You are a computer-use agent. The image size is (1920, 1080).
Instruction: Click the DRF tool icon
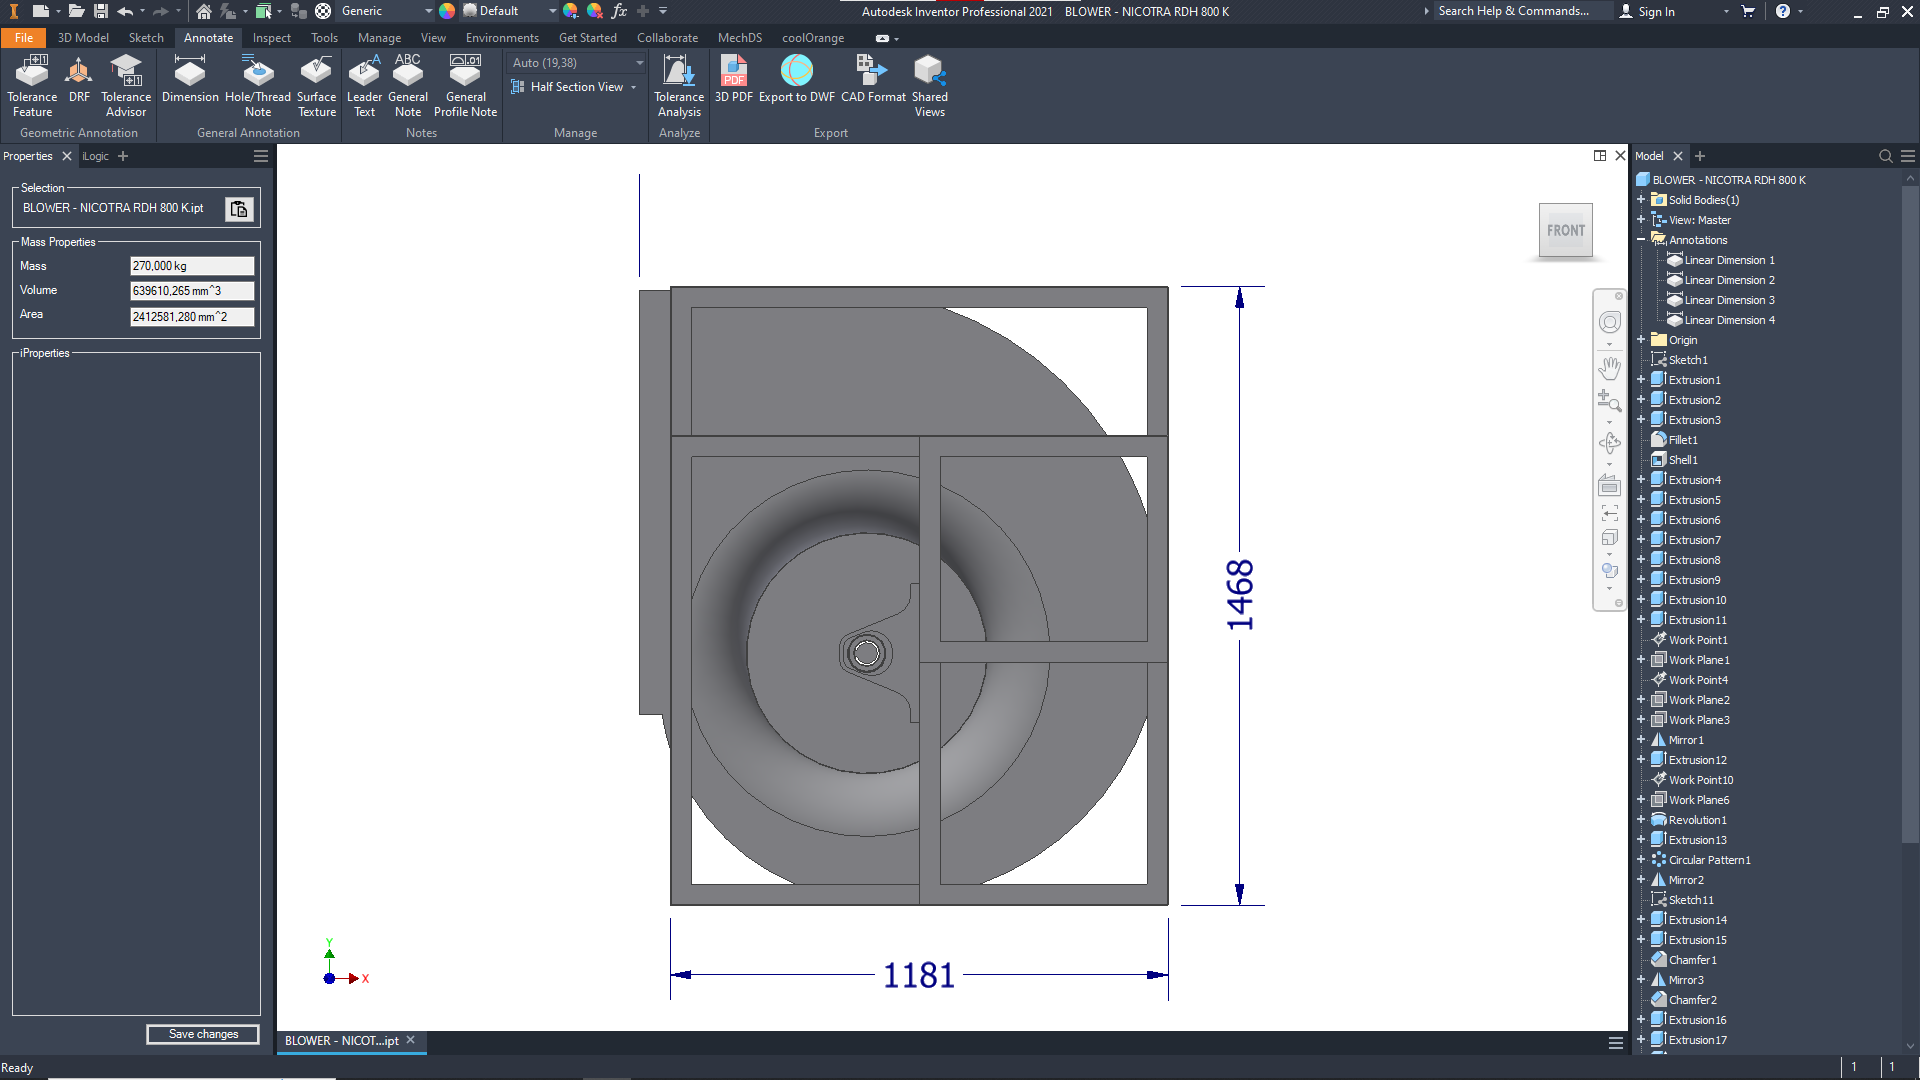79,72
